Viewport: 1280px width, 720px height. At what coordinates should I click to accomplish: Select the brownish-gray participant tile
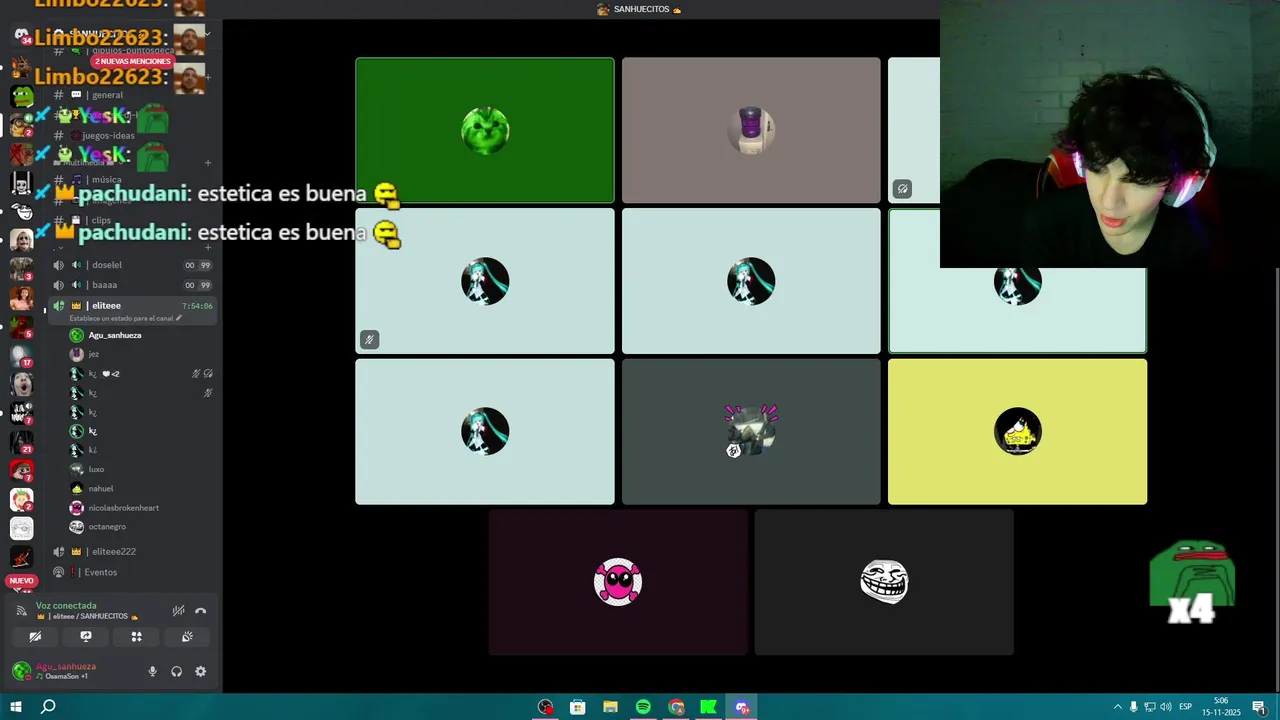tap(751, 130)
